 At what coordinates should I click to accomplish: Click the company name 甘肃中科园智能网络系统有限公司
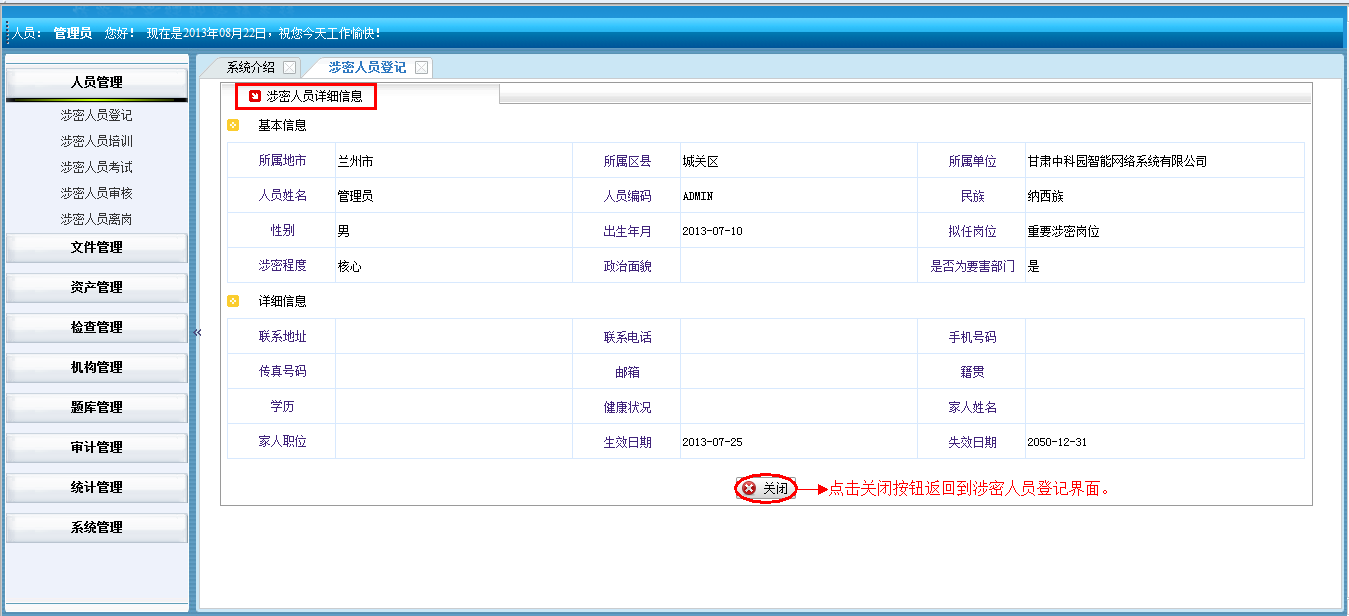pos(1117,161)
